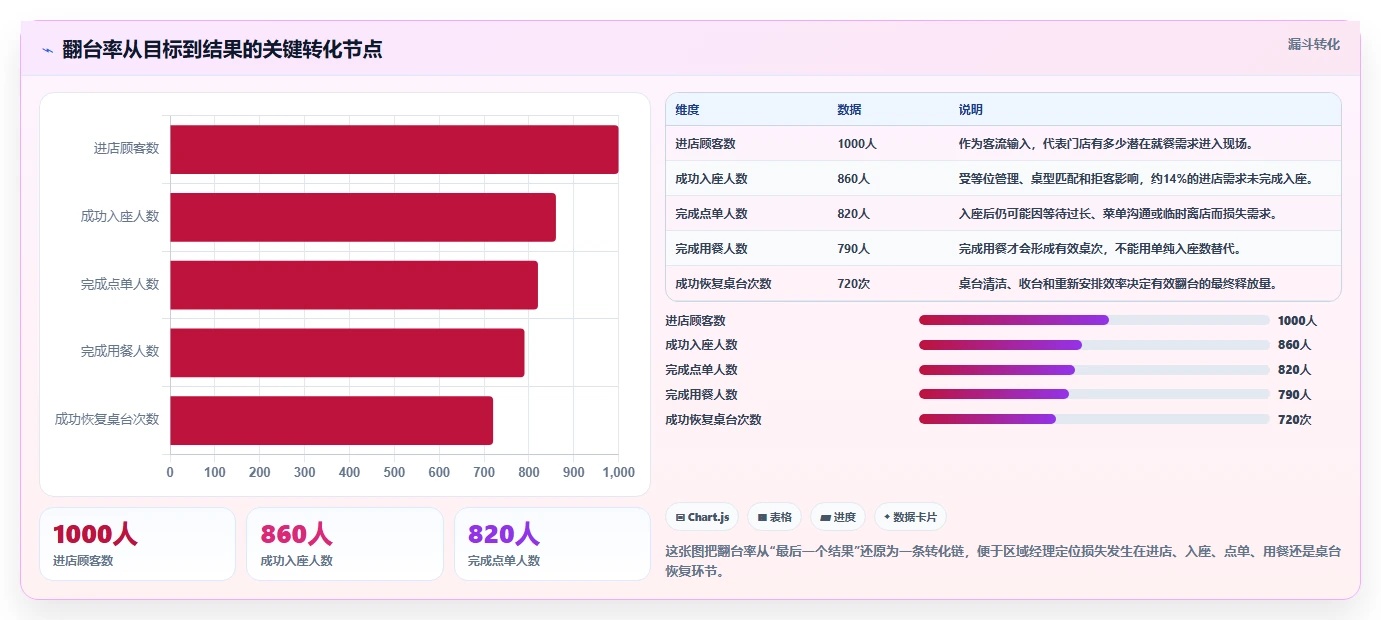Click the 维度 table column header
Viewport: 1381px width, 620px height.
[x=687, y=110]
